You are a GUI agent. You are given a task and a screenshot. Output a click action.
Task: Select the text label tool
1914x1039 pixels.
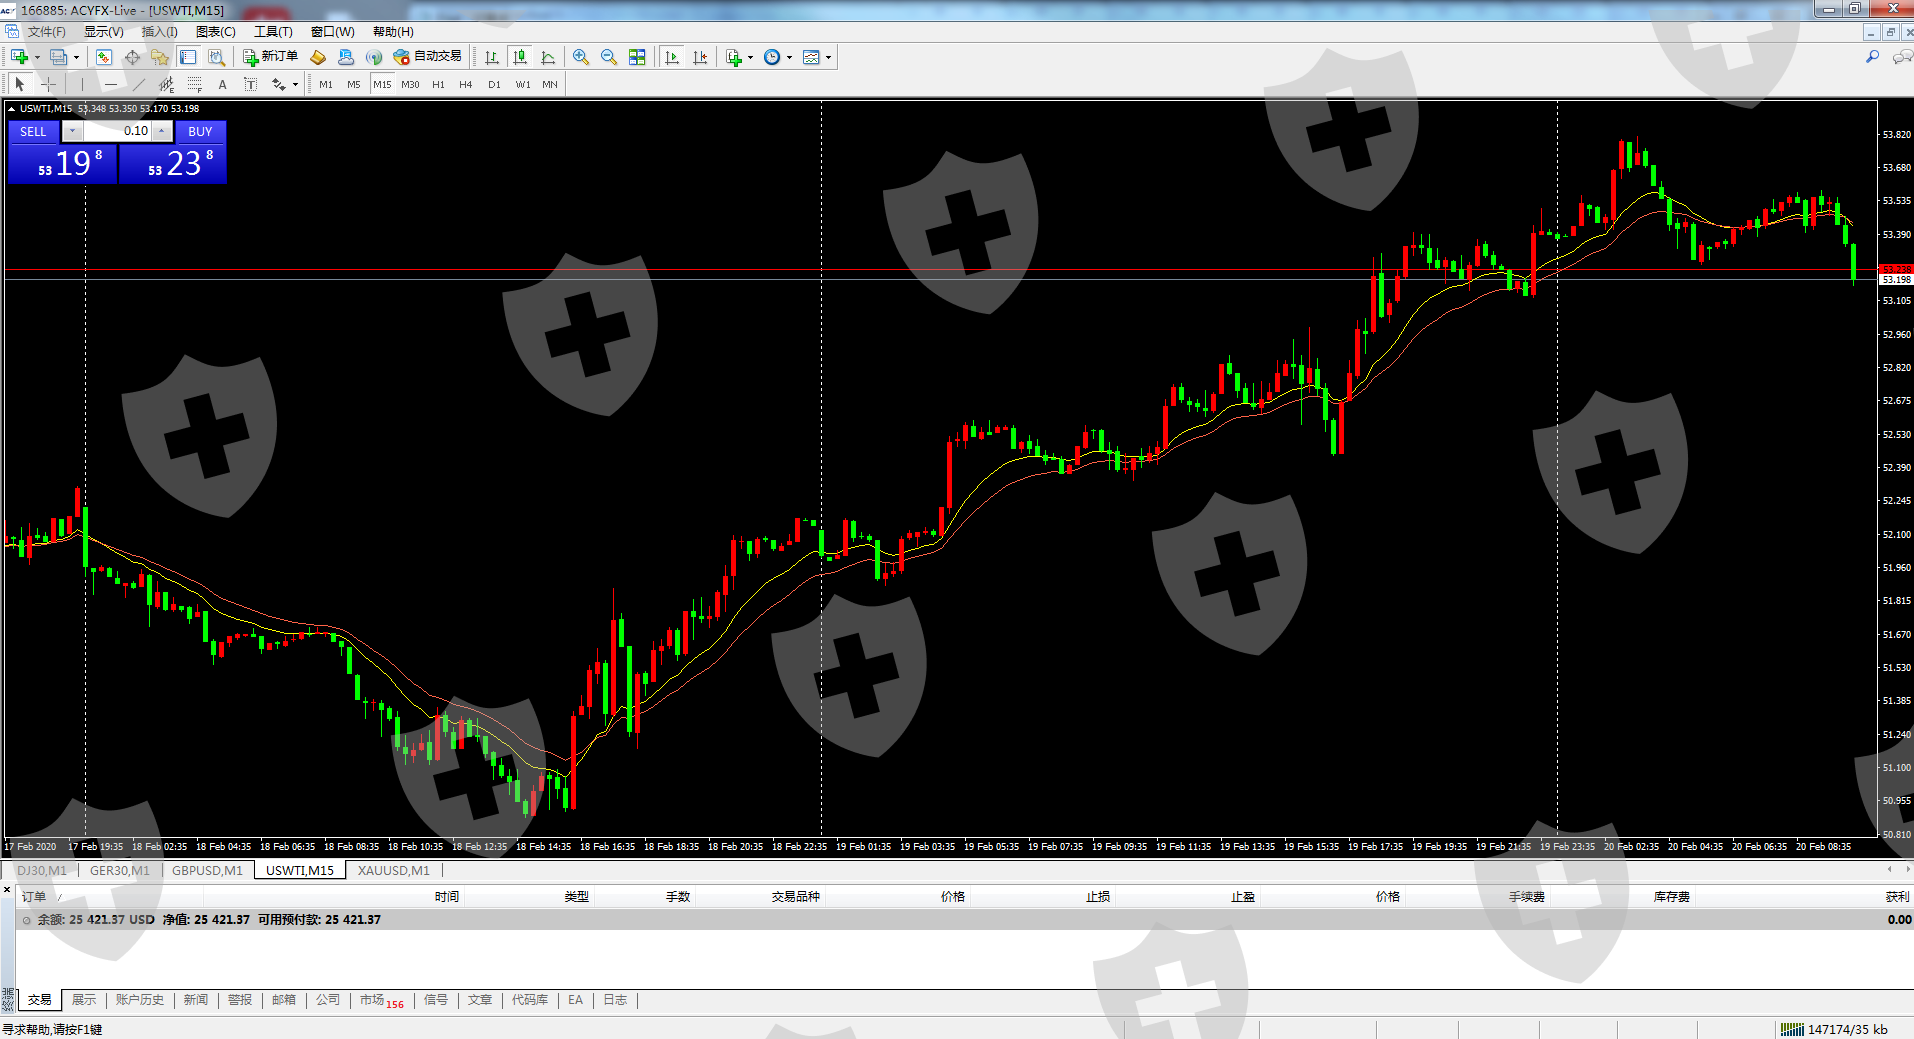click(x=222, y=84)
